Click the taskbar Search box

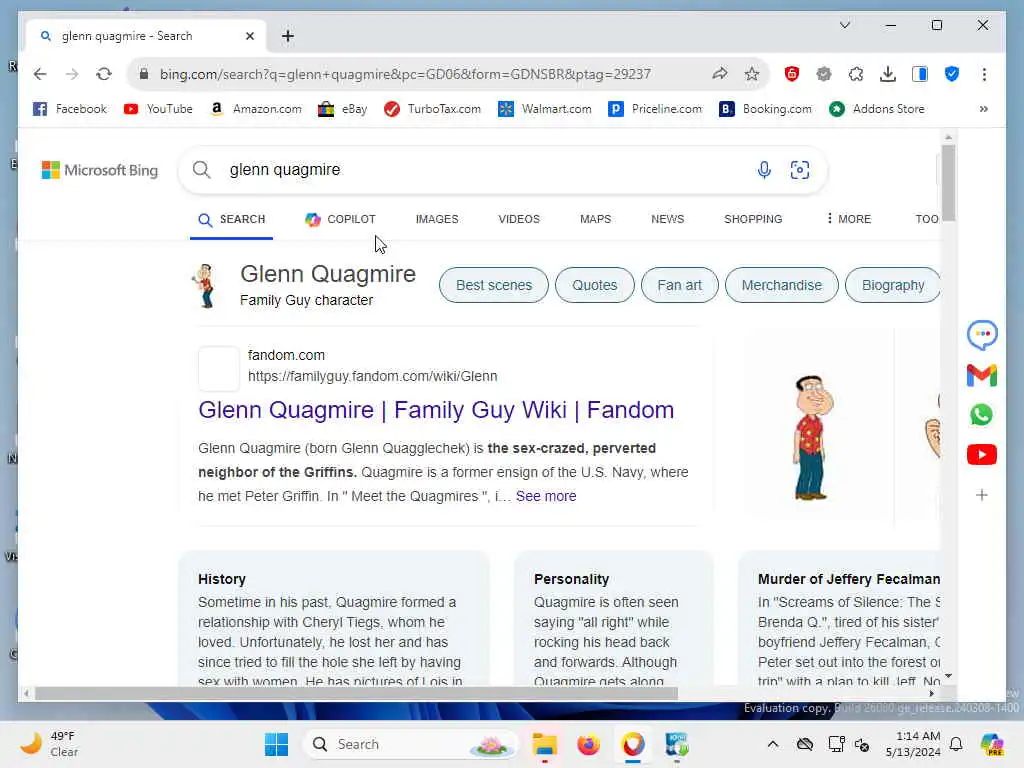(x=410, y=744)
